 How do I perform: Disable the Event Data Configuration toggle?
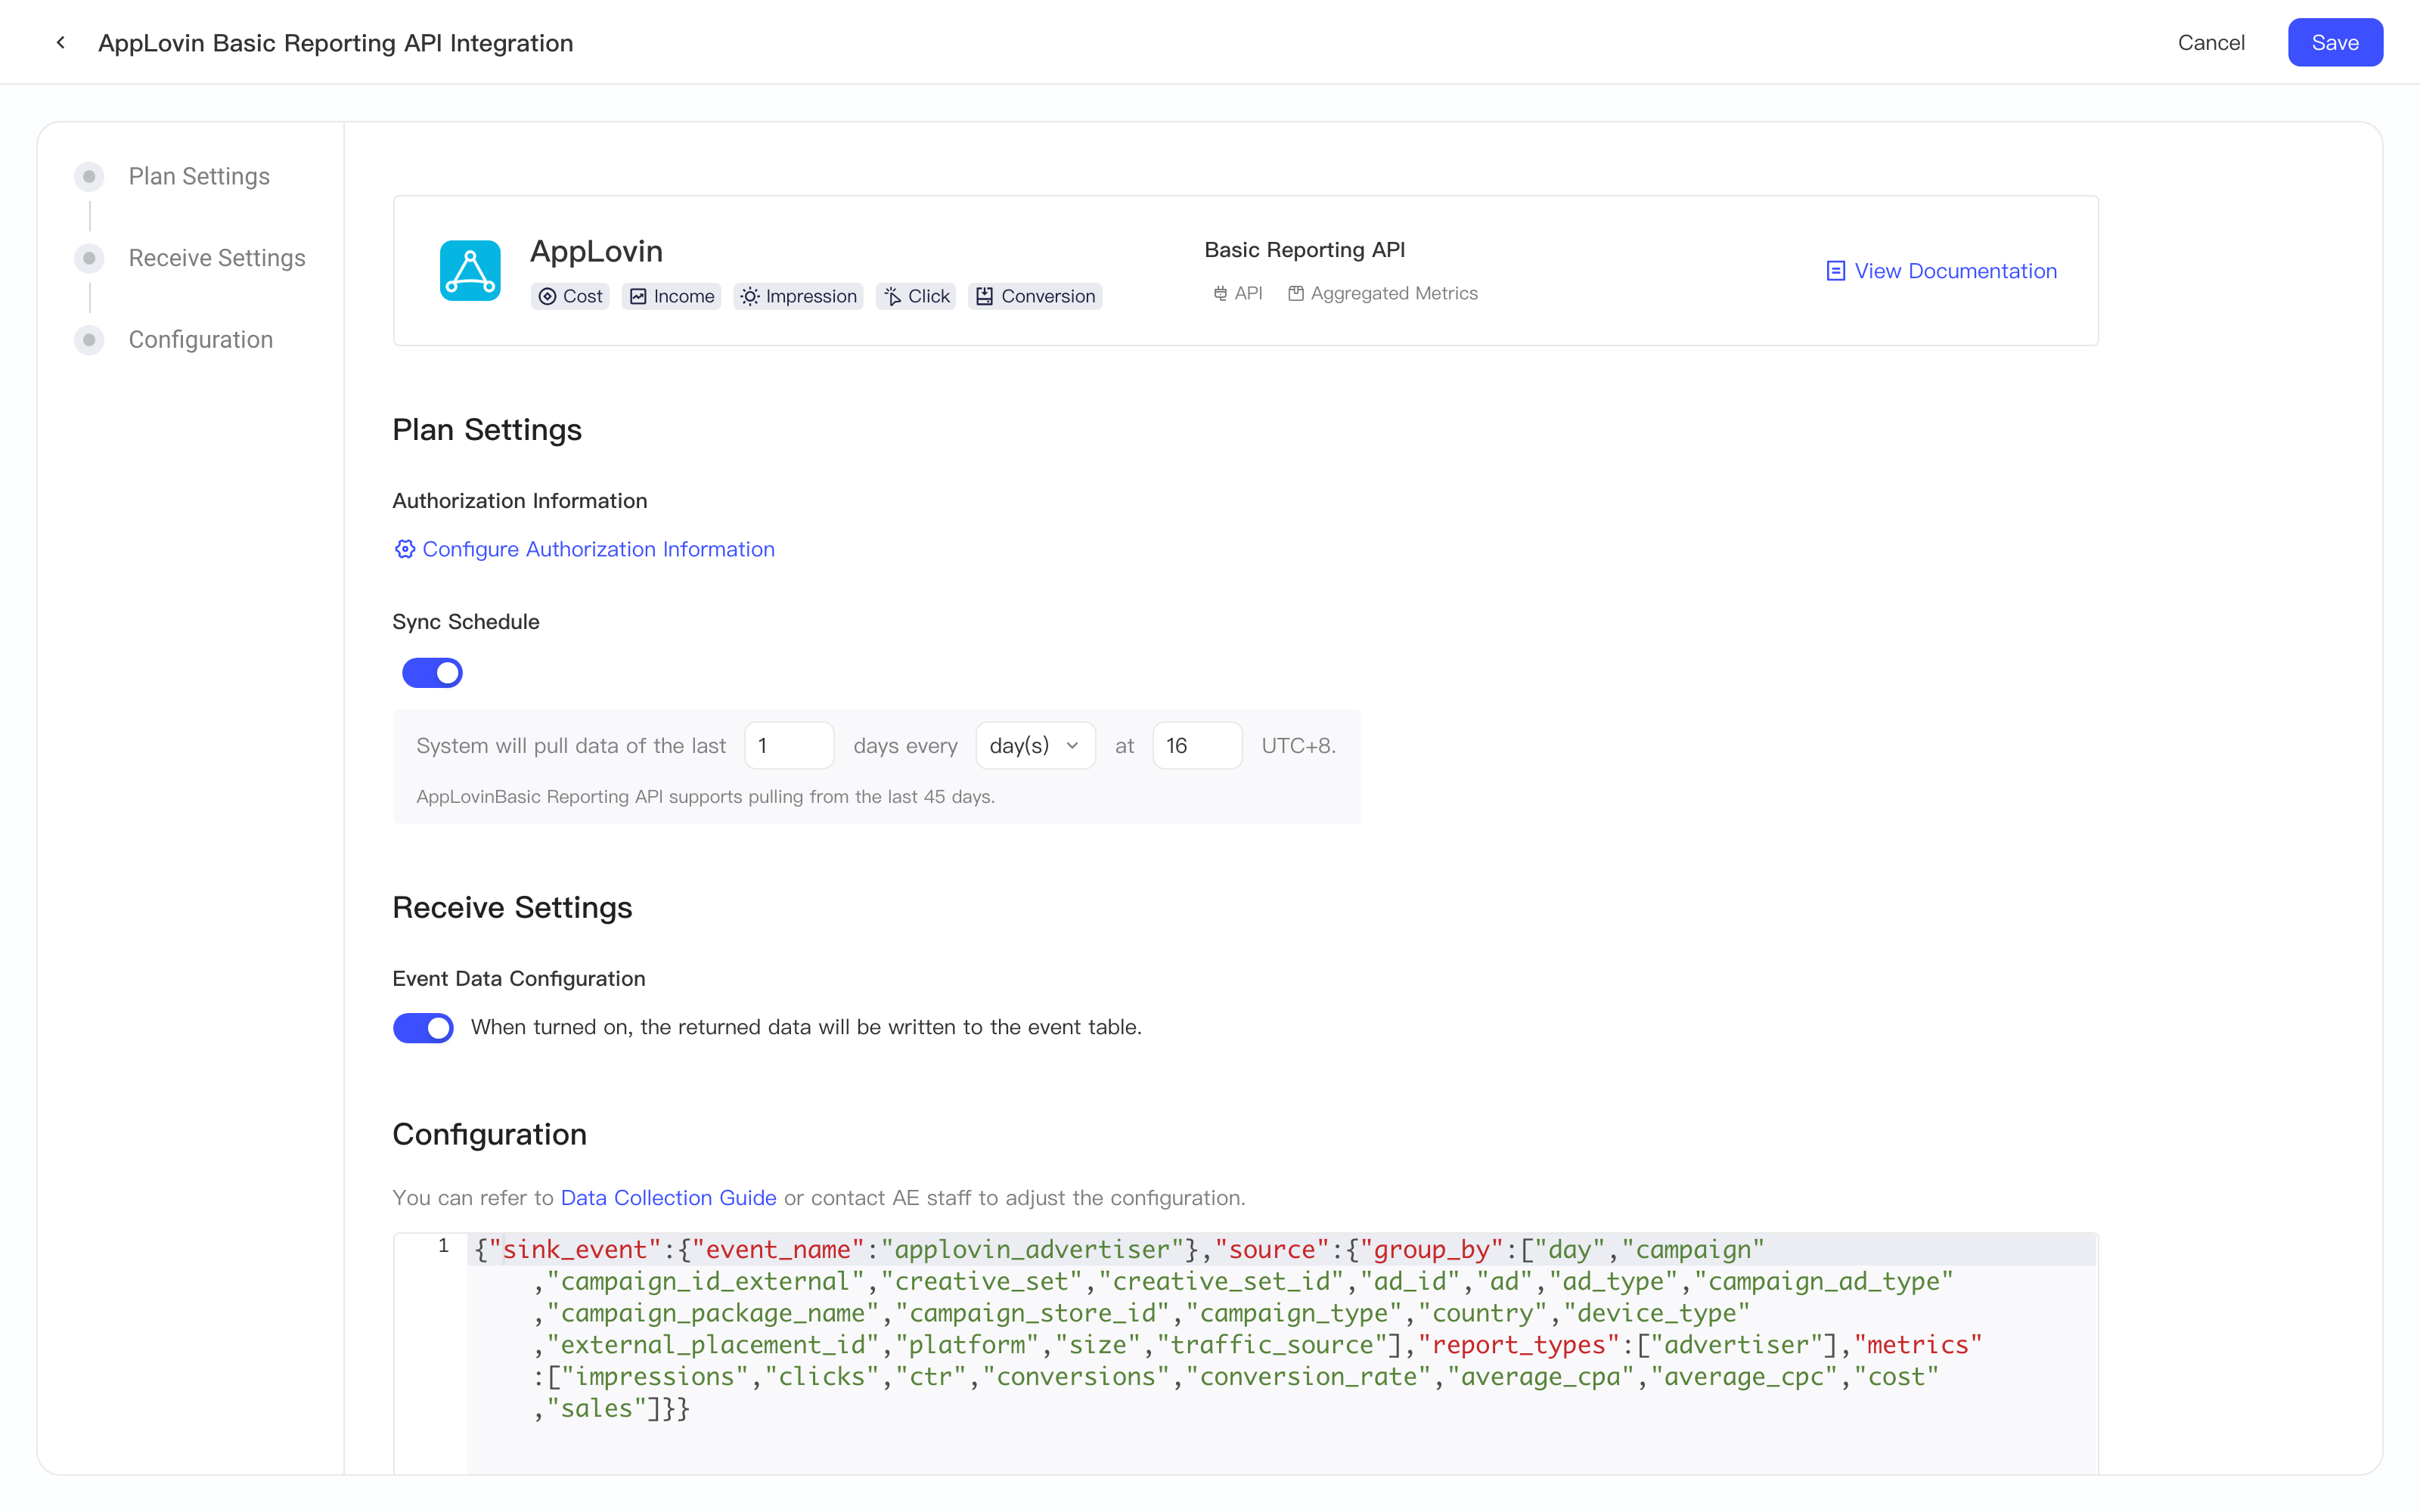point(423,1028)
